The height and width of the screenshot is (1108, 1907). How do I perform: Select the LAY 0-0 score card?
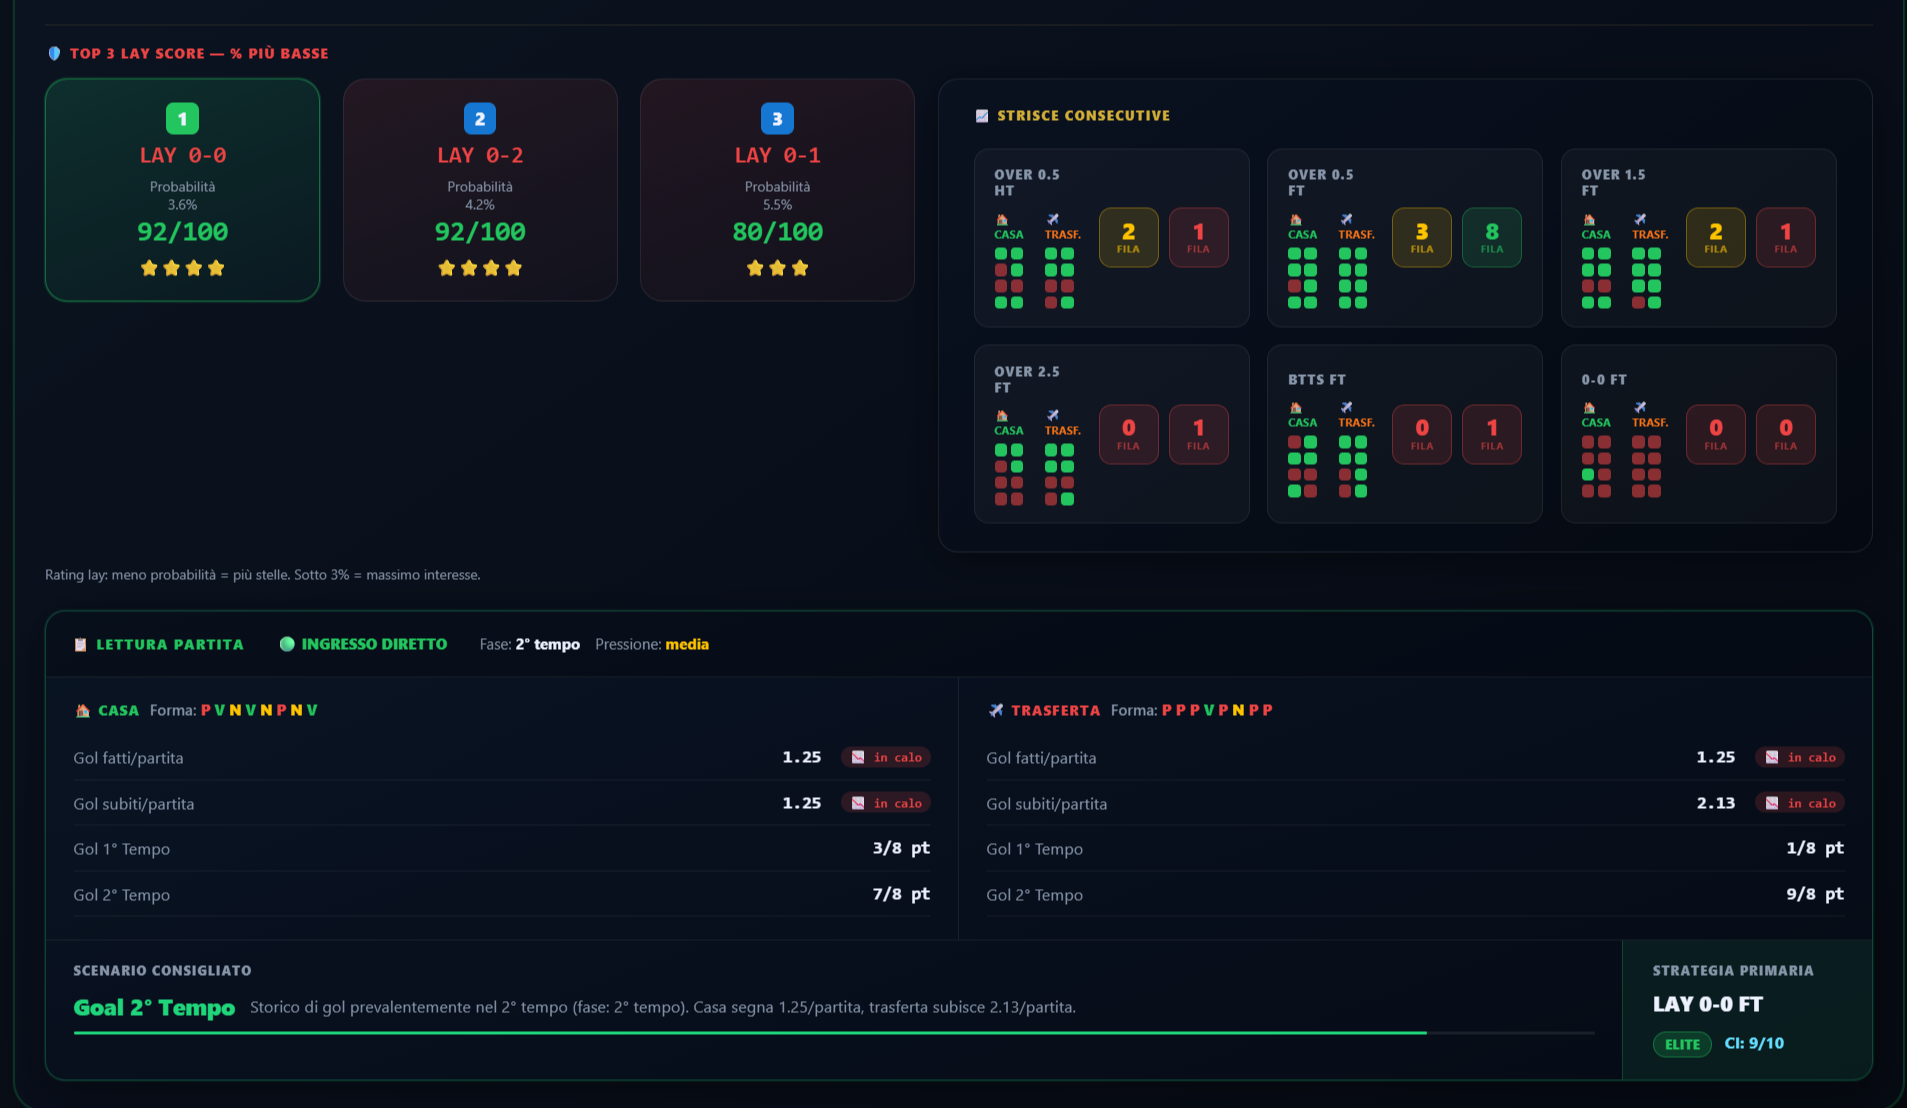[x=182, y=190]
